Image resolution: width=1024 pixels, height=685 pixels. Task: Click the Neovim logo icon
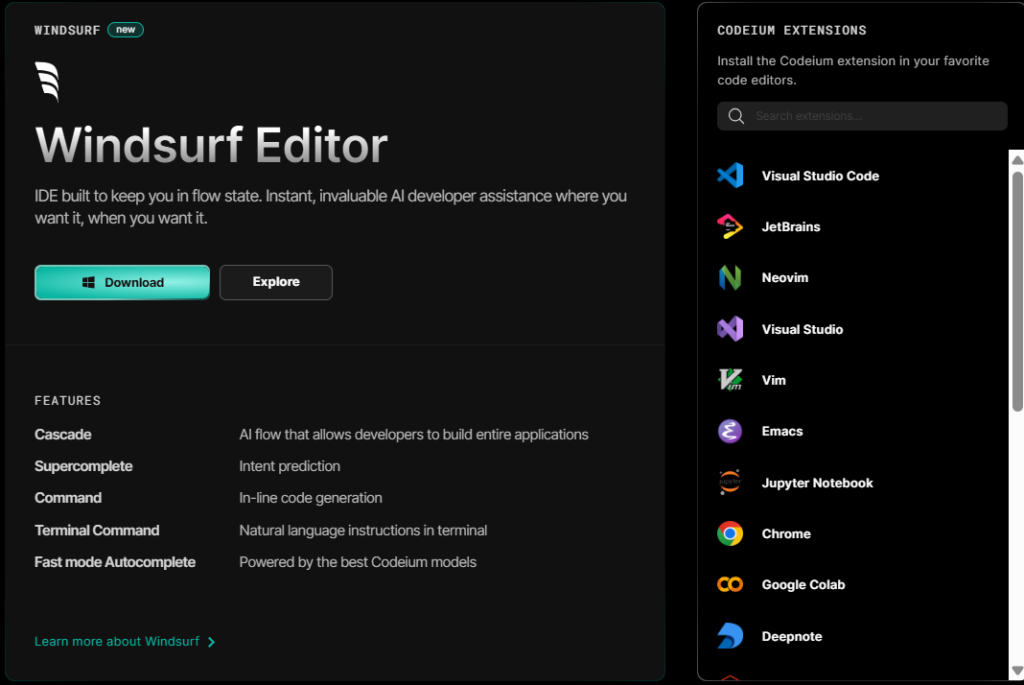(730, 278)
